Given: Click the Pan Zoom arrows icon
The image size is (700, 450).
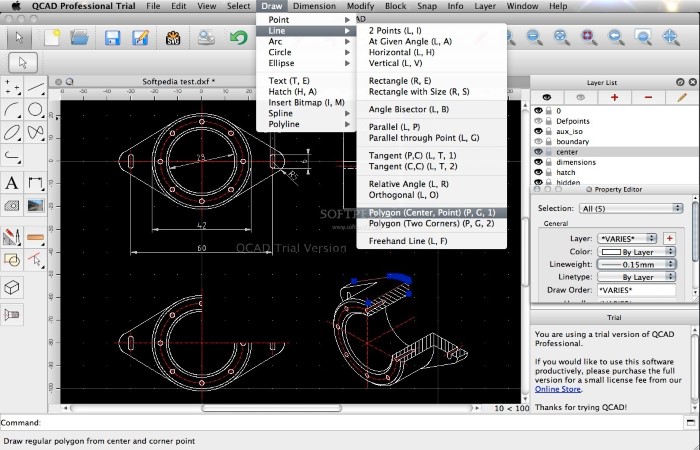Looking at the screenshot, I should [x=671, y=37].
